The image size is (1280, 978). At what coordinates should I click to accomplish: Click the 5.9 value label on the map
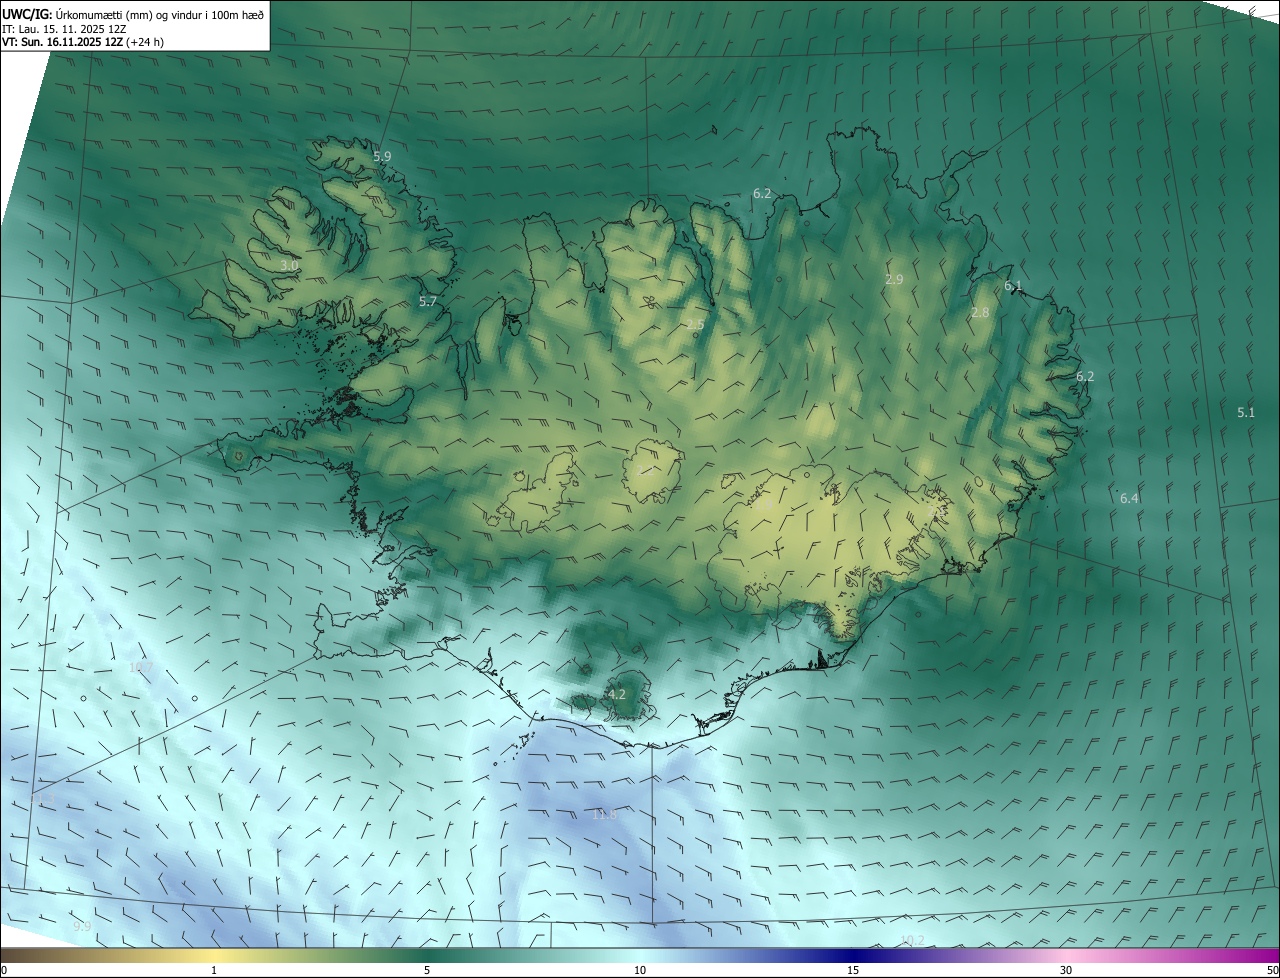pos(382,156)
